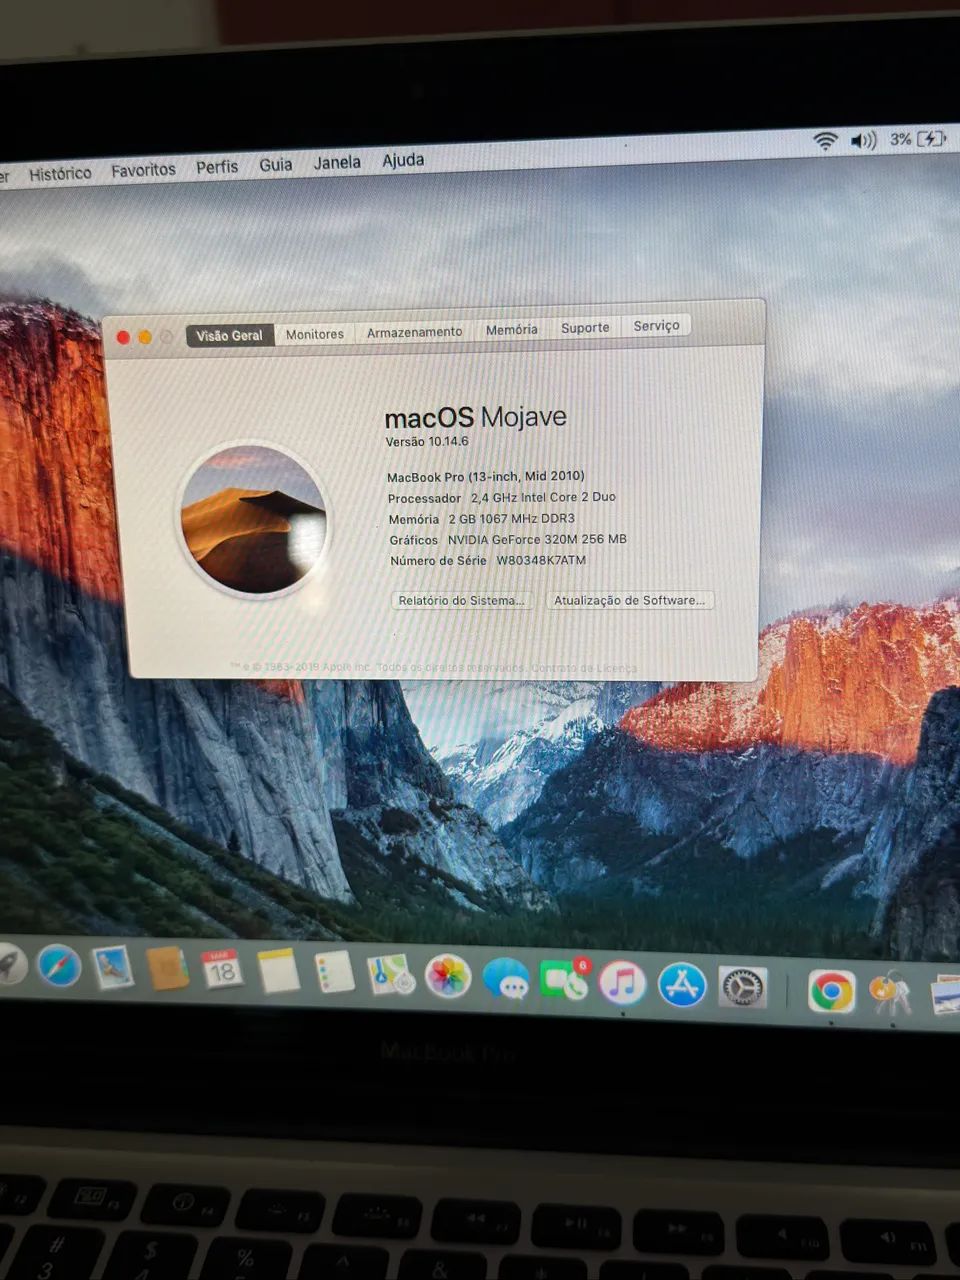Open Google Chrome from the Dock

tap(831, 992)
